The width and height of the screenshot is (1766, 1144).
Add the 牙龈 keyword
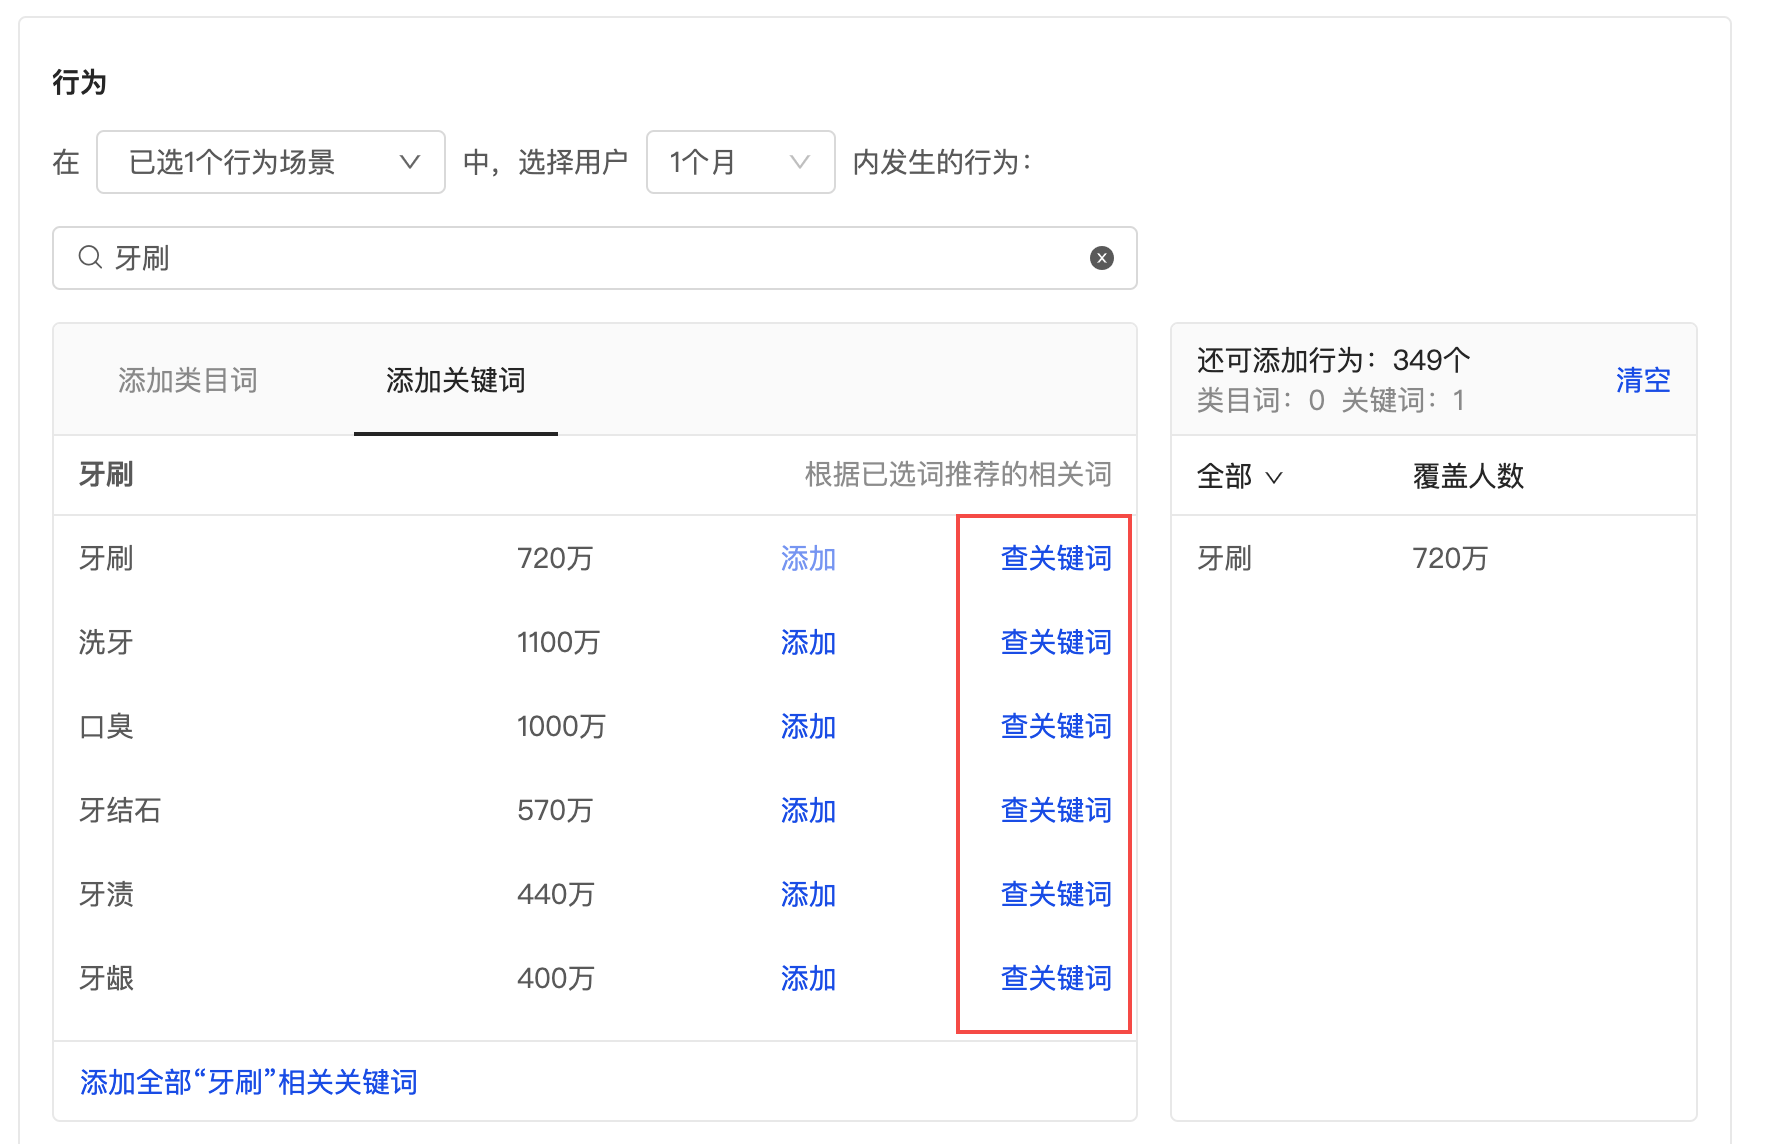coord(807,979)
